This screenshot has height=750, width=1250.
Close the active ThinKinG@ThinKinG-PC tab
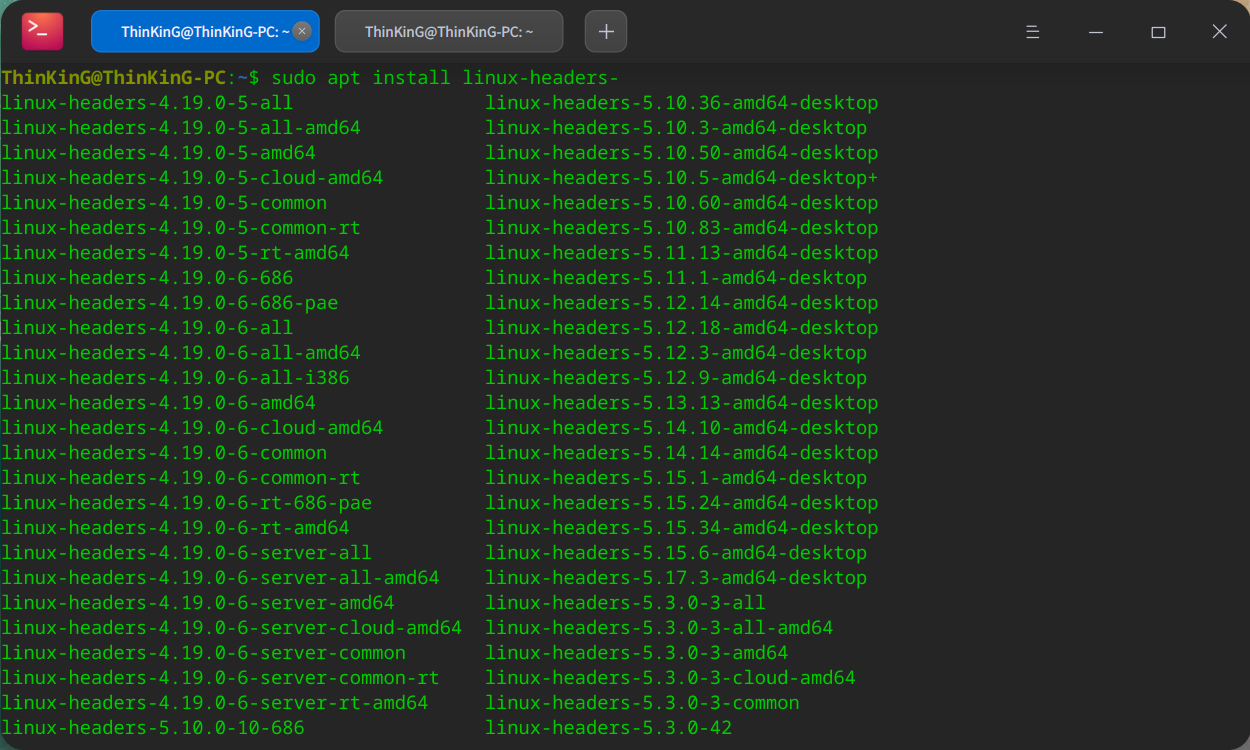click(301, 31)
